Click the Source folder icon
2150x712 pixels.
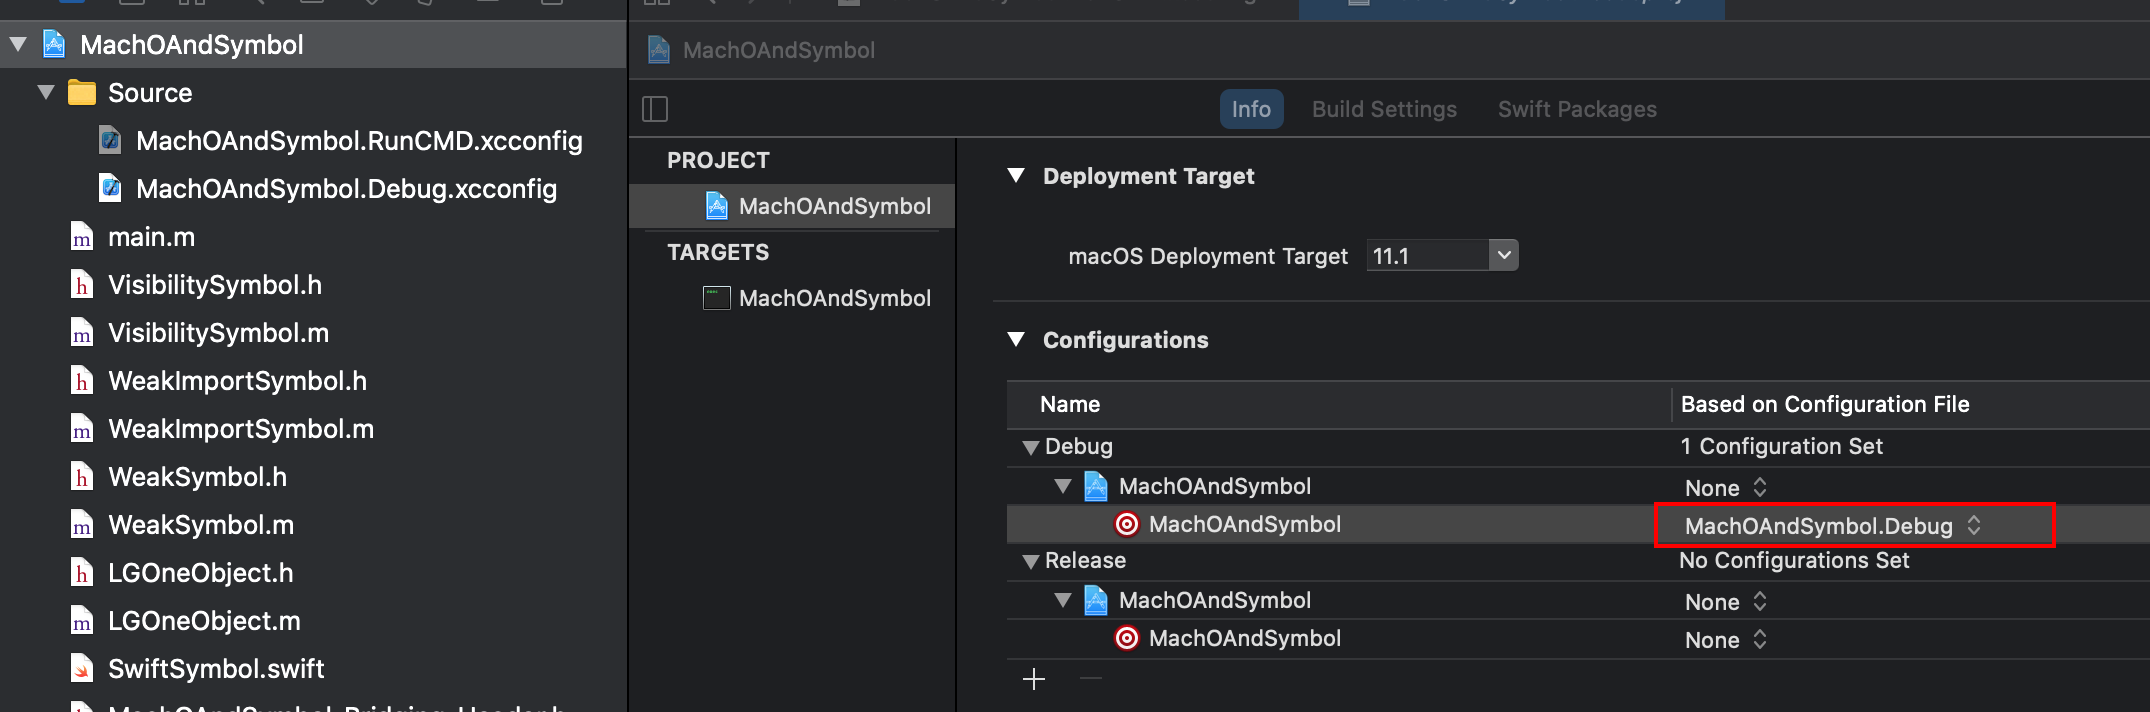pos(82,92)
